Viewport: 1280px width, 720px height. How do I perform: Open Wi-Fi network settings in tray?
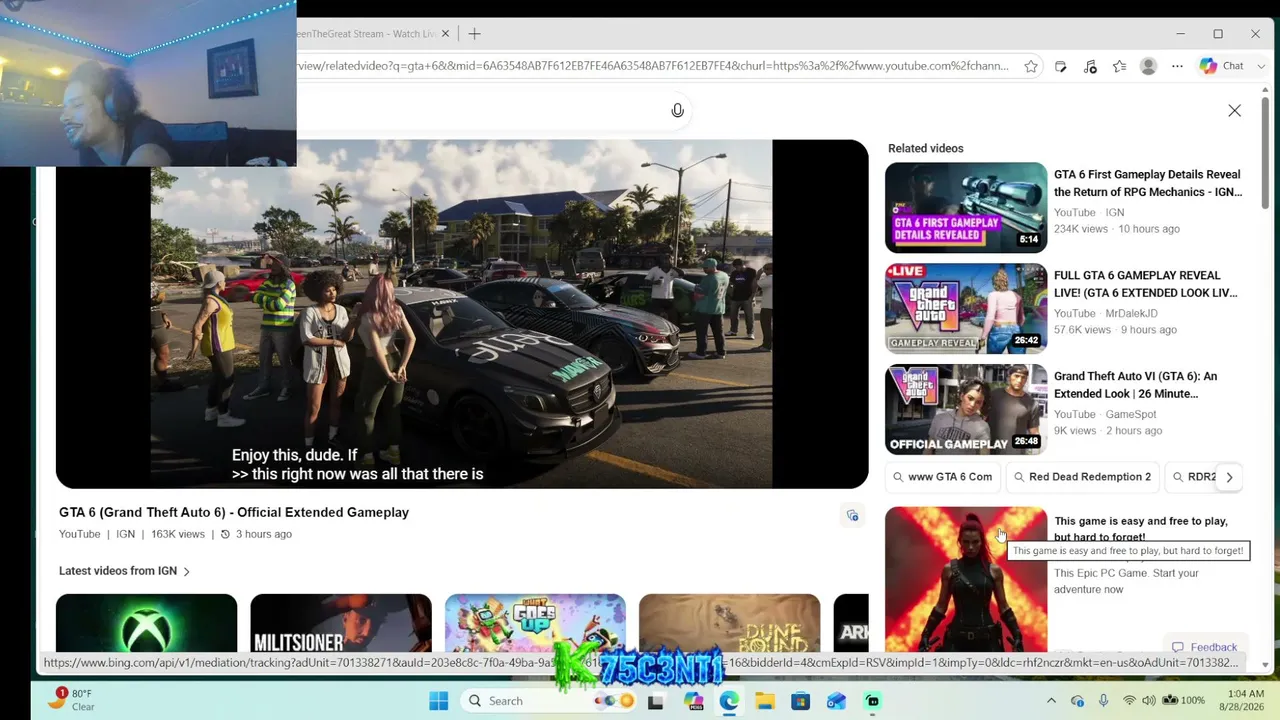1129,701
